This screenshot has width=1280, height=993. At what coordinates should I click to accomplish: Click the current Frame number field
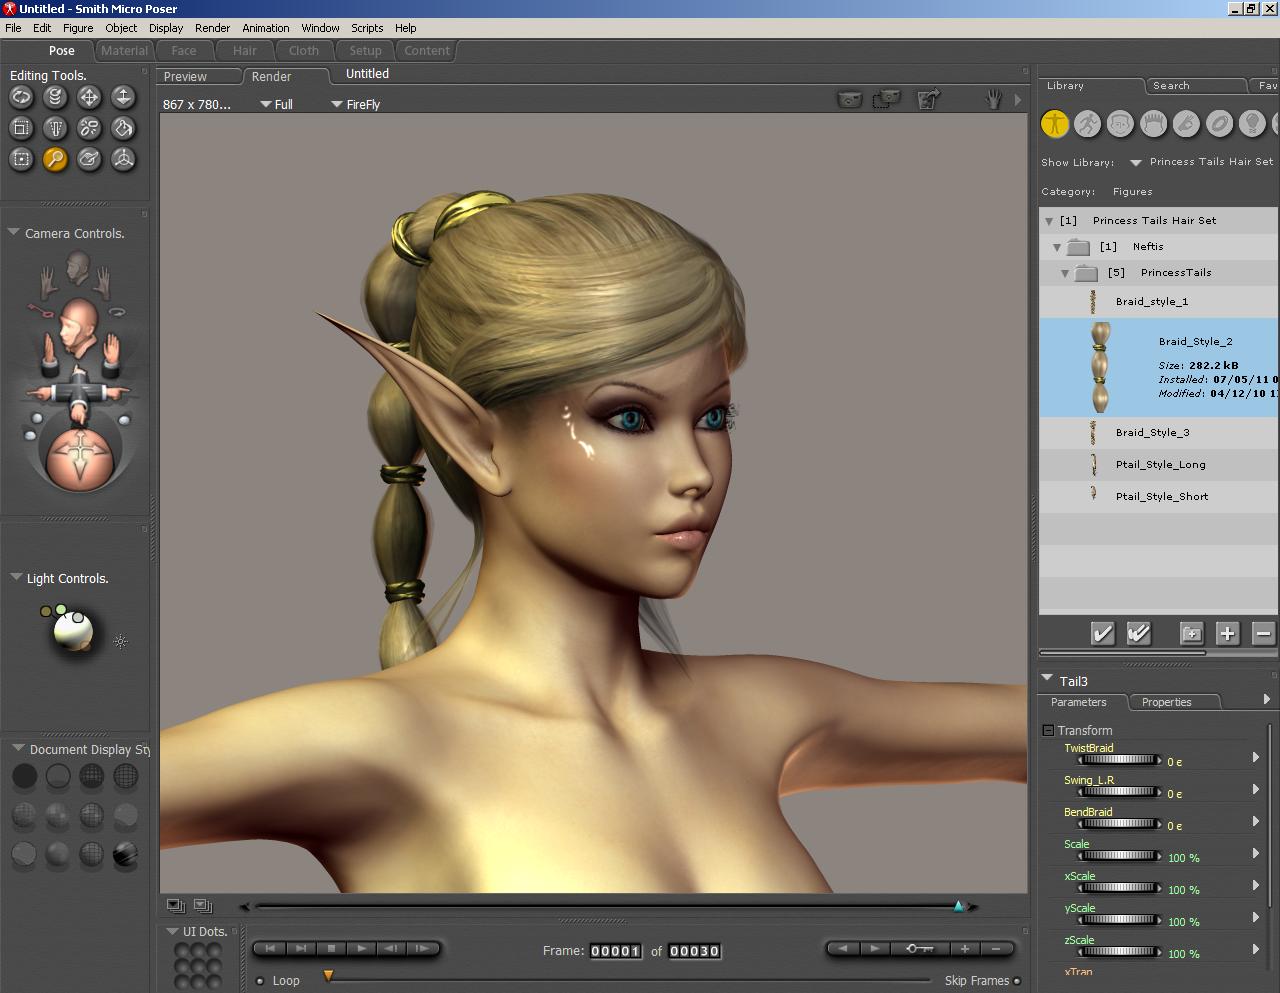[615, 951]
